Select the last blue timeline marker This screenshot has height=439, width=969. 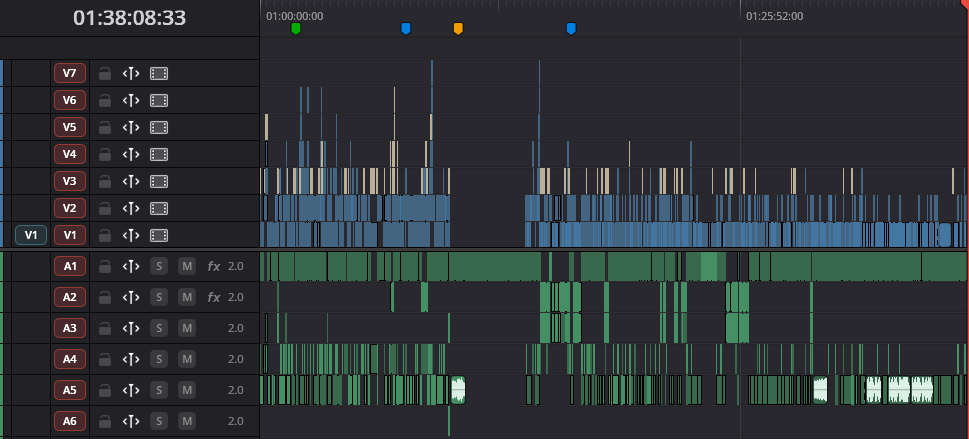(571, 28)
